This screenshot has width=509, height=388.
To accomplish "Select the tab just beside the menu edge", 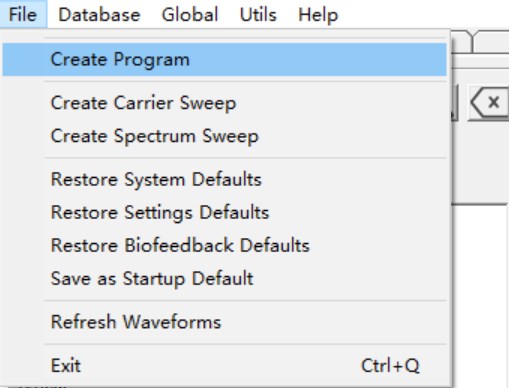I will coord(462,41).
